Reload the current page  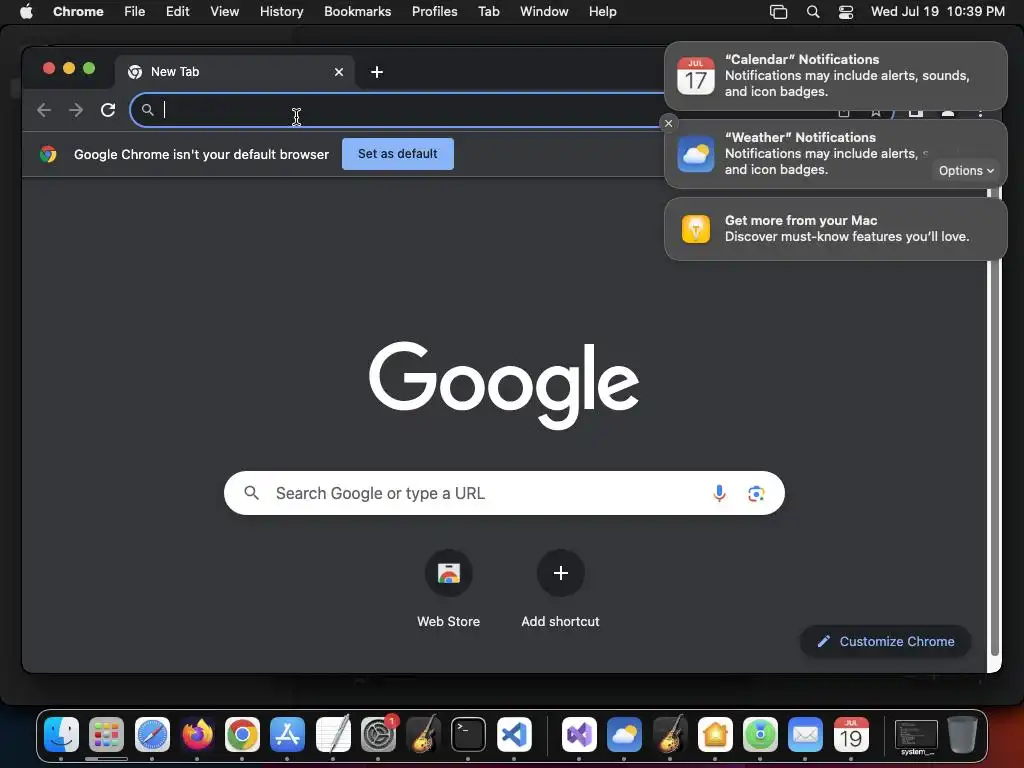tap(108, 110)
